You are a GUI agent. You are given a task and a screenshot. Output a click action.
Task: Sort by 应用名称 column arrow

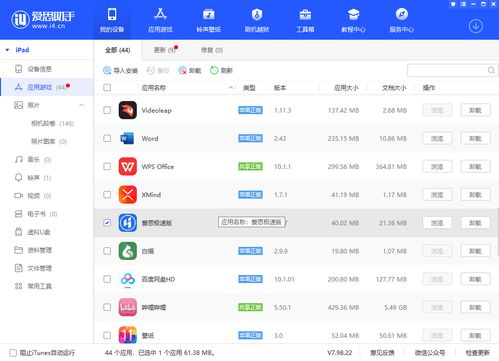tap(231, 87)
